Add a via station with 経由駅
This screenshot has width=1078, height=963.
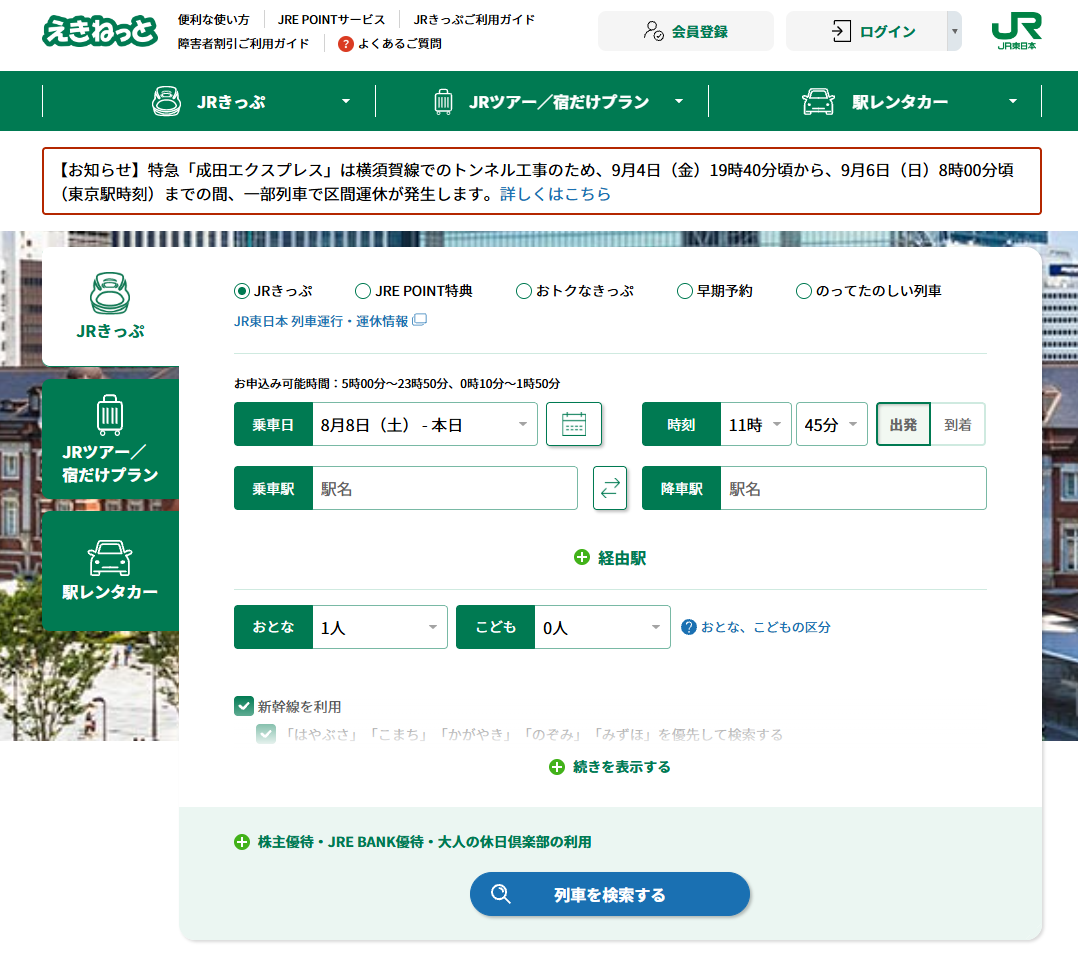pyautogui.click(x=610, y=557)
